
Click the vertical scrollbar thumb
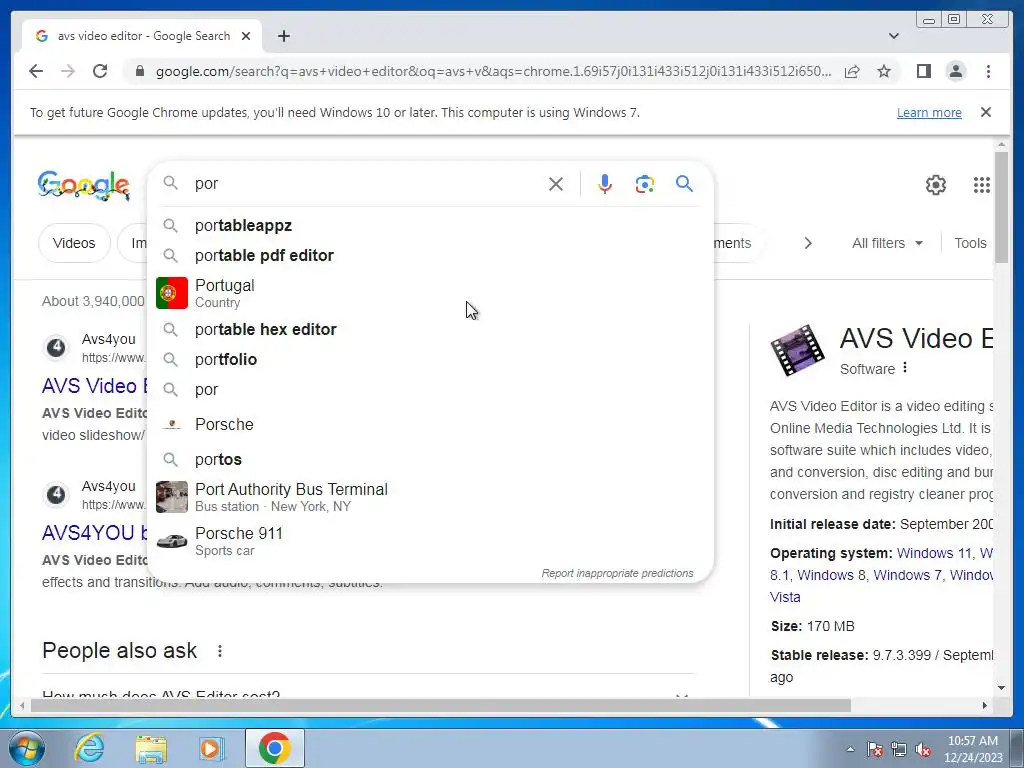[x=1001, y=208]
